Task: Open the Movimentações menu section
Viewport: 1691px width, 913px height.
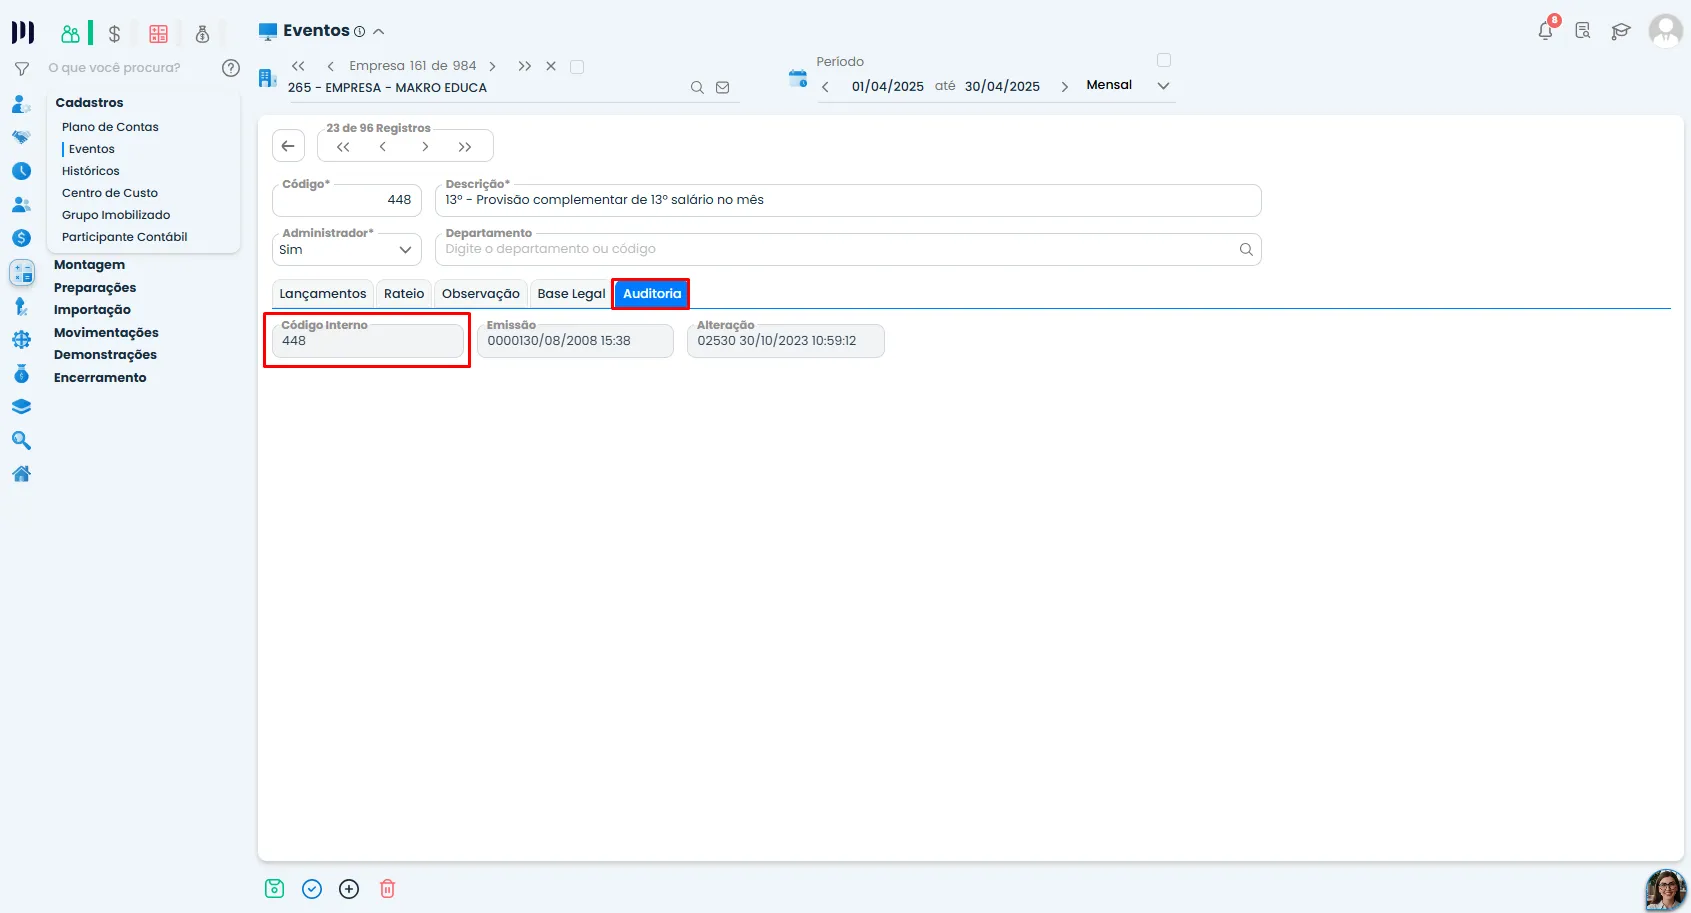Action: point(106,333)
